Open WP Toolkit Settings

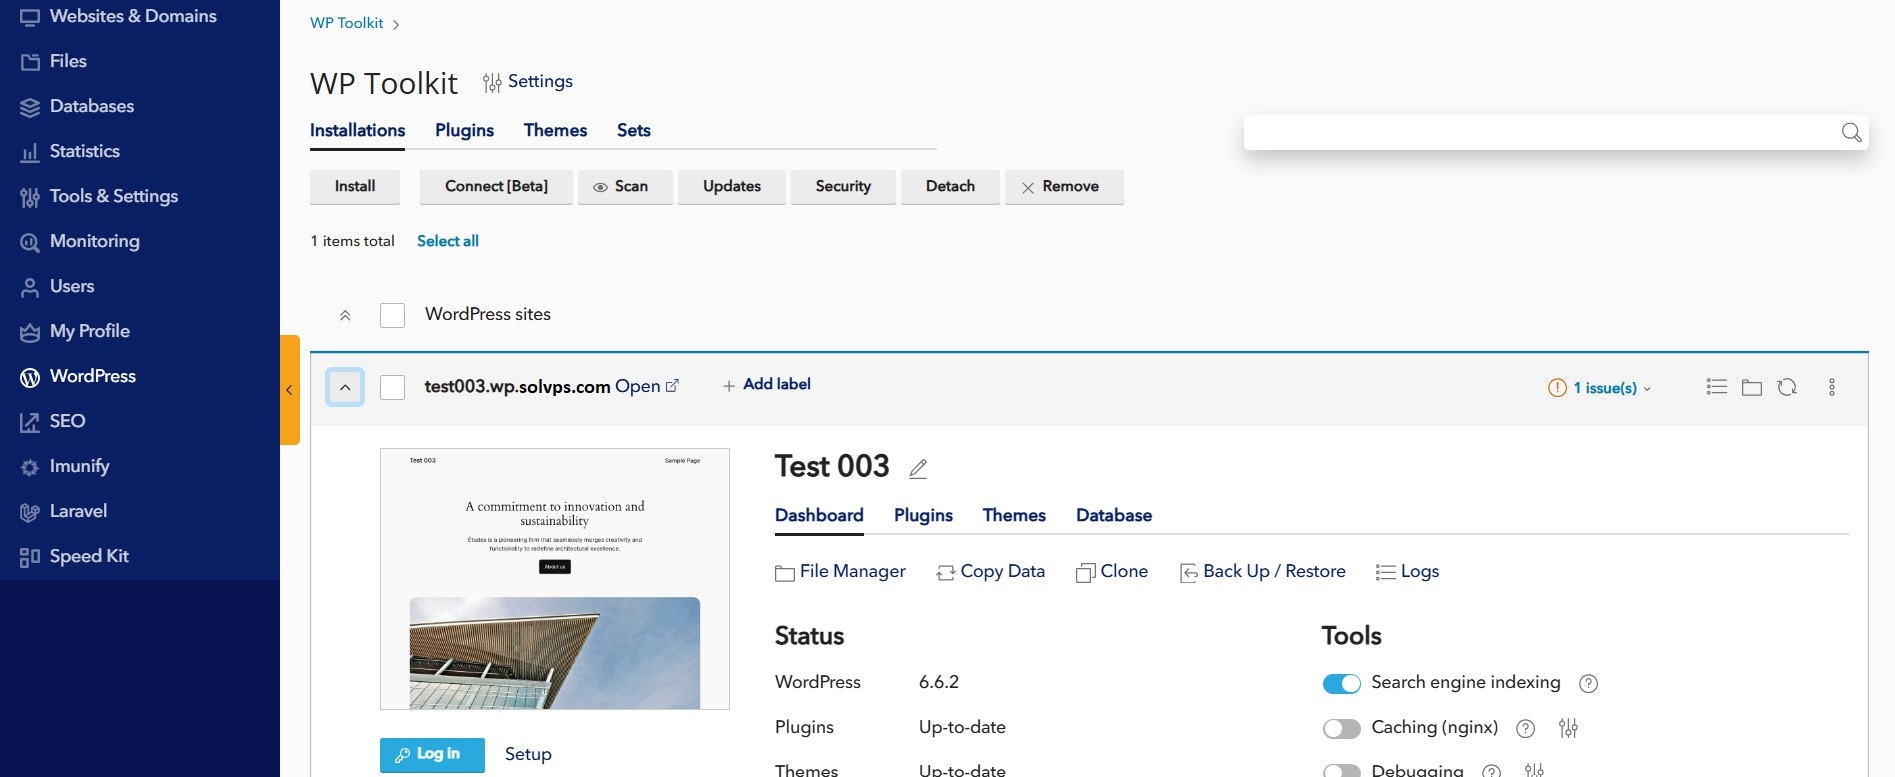[x=528, y=82]
